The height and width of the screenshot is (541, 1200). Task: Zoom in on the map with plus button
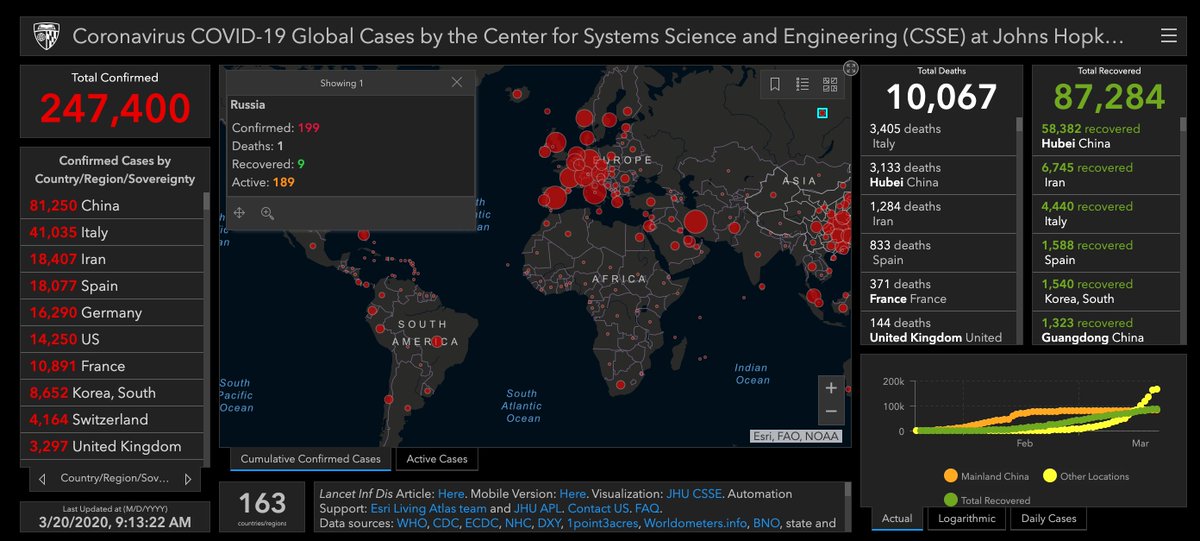tap(830, 388)
